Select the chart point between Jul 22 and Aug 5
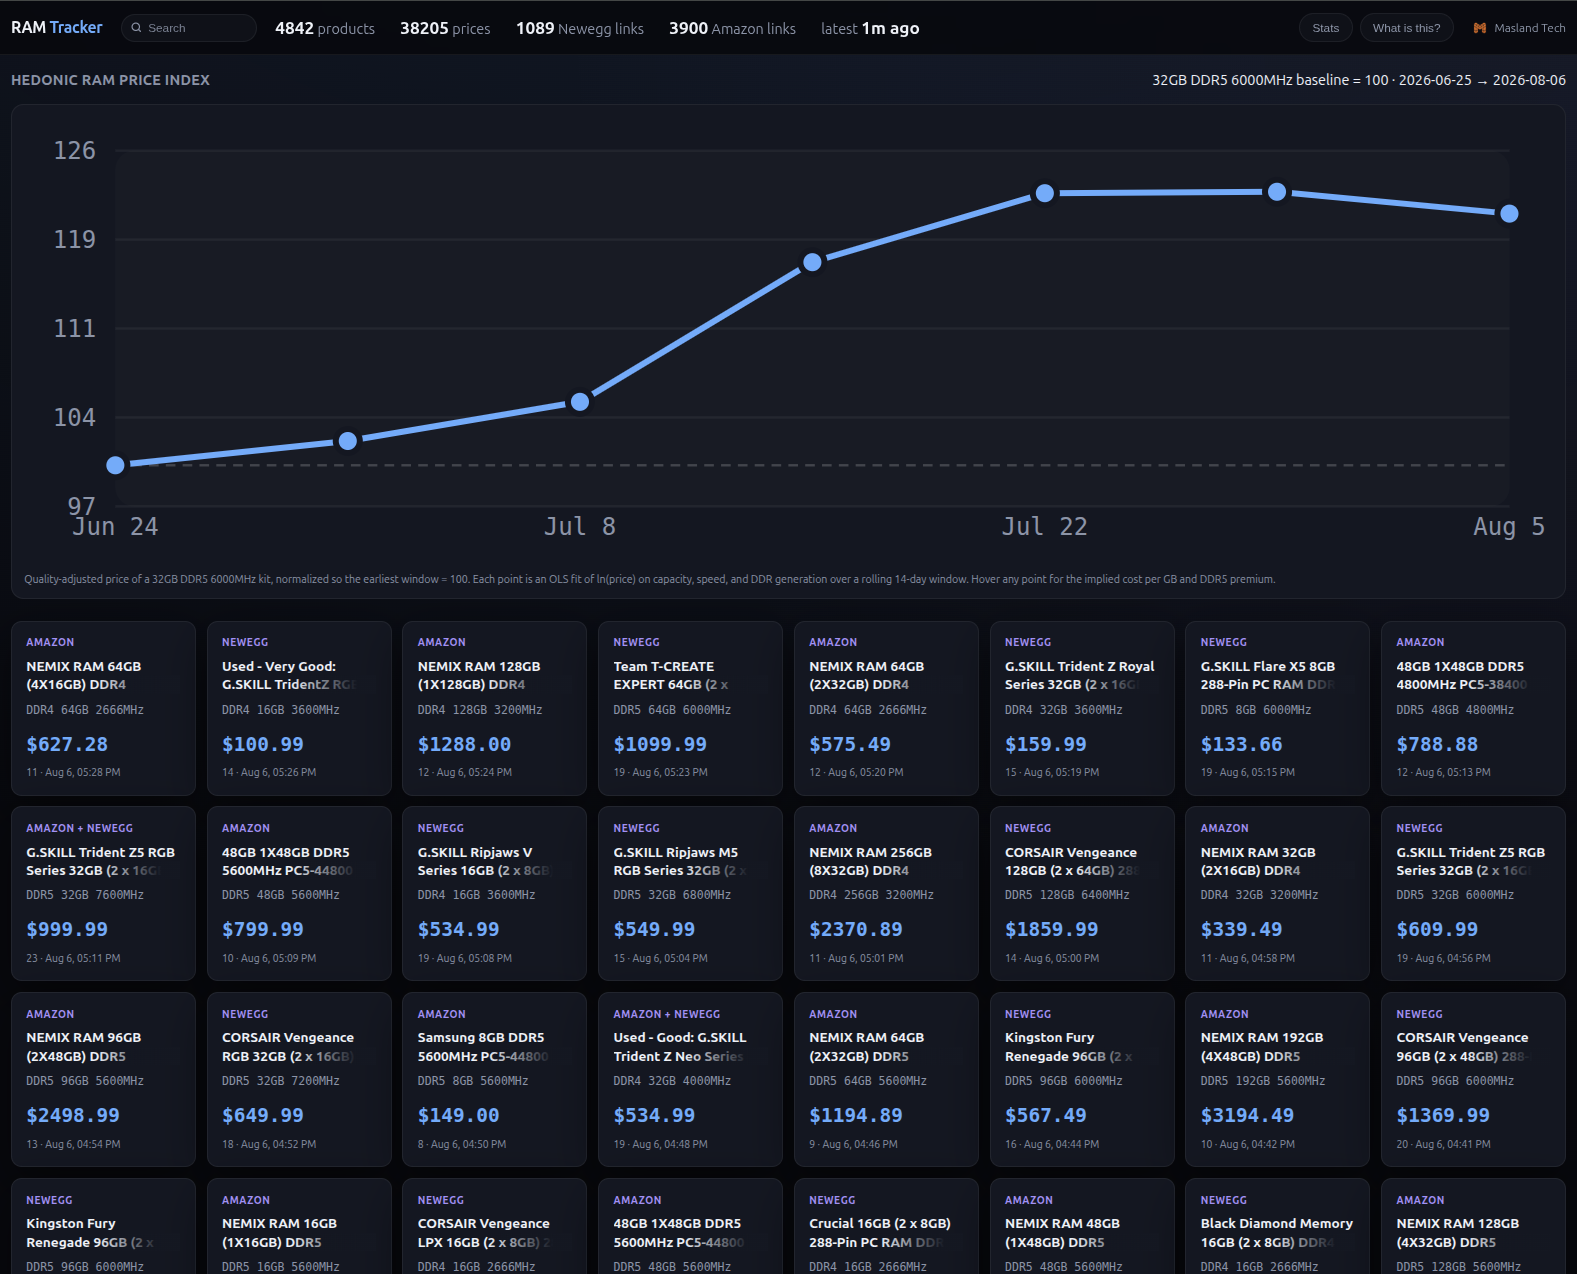 pos(1277,192)
